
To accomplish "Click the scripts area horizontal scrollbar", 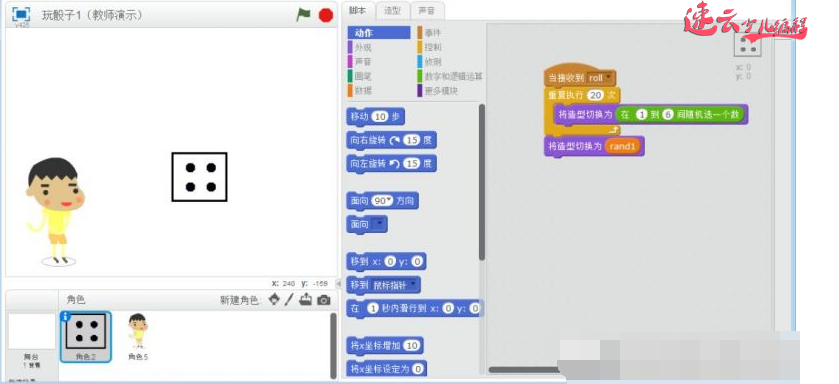I will coord(523,370).
